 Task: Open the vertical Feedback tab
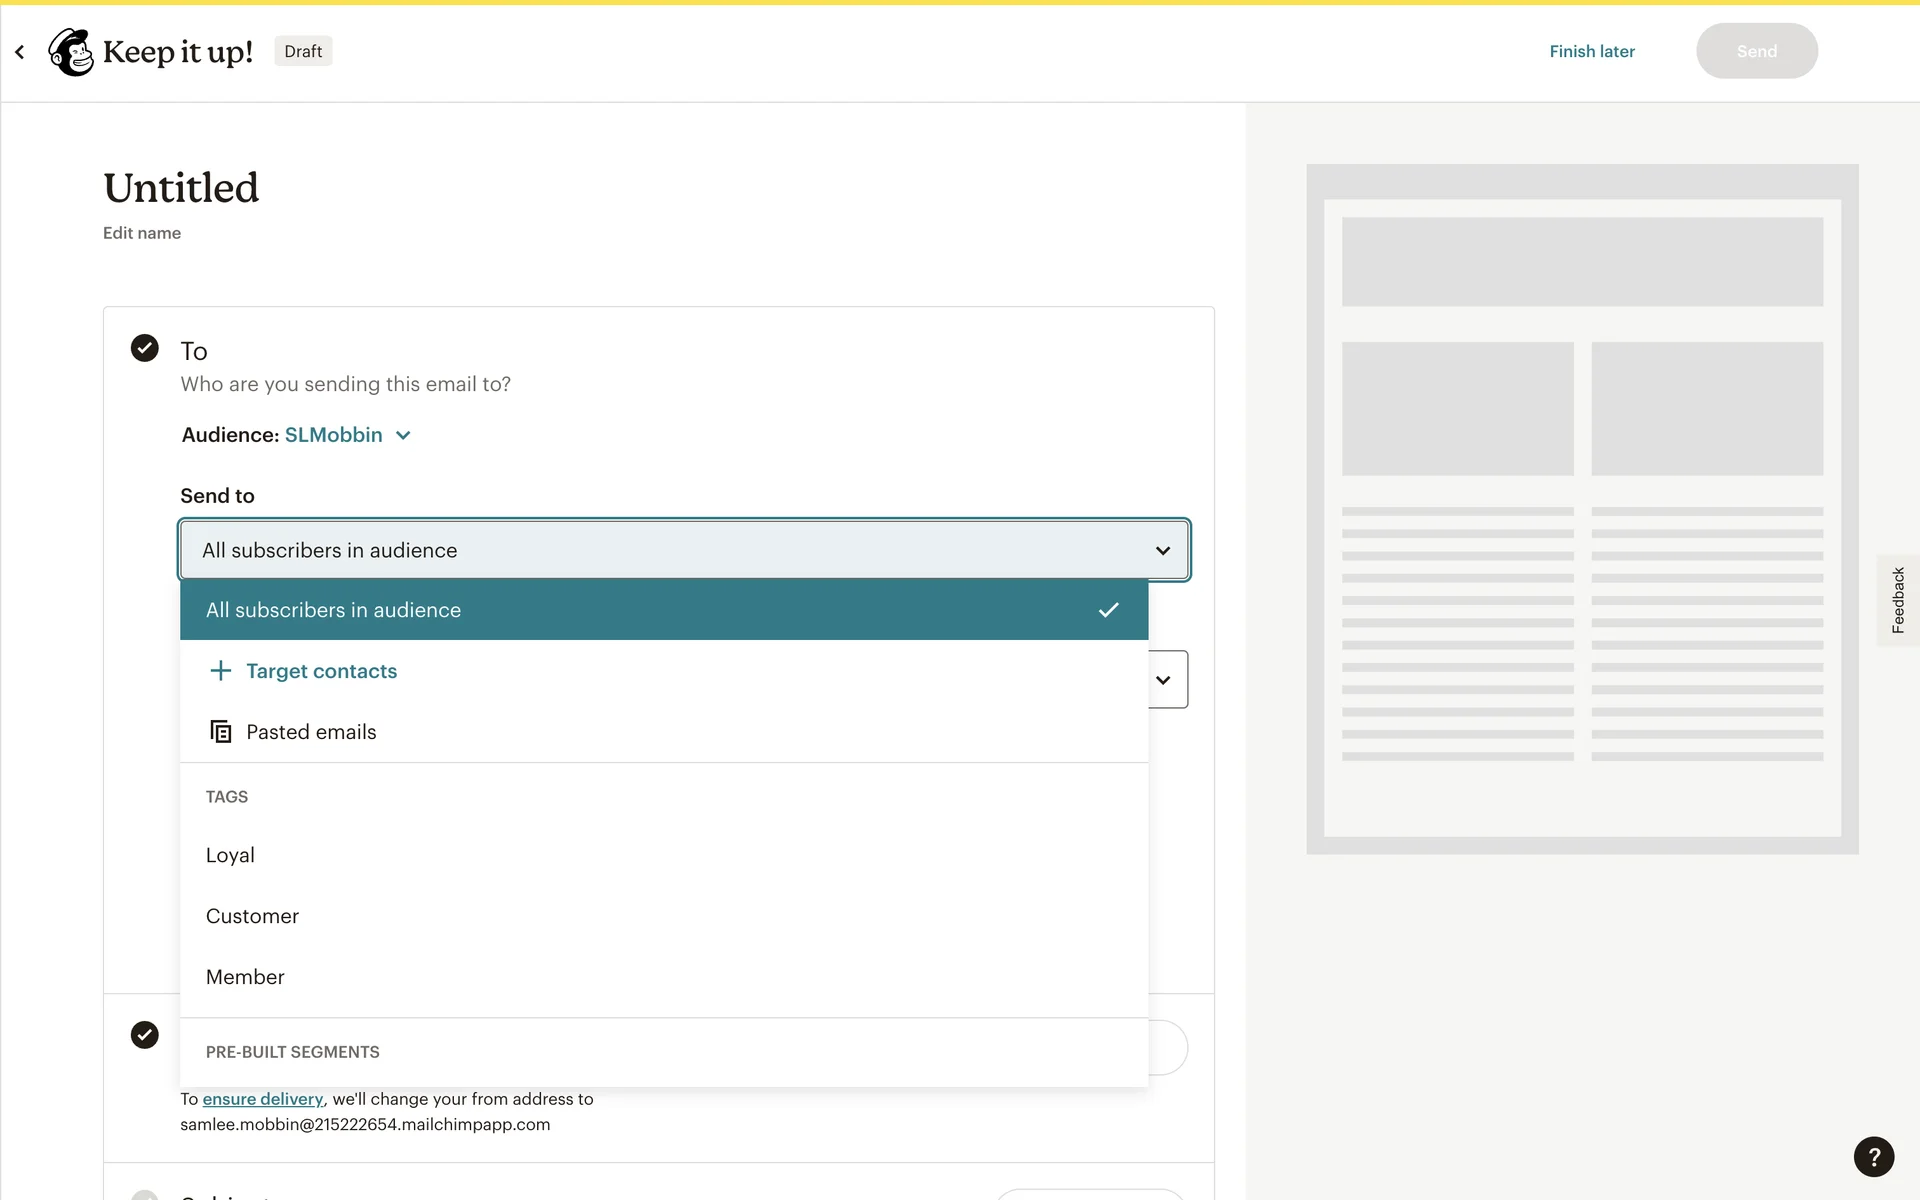tap(1897, 600)
